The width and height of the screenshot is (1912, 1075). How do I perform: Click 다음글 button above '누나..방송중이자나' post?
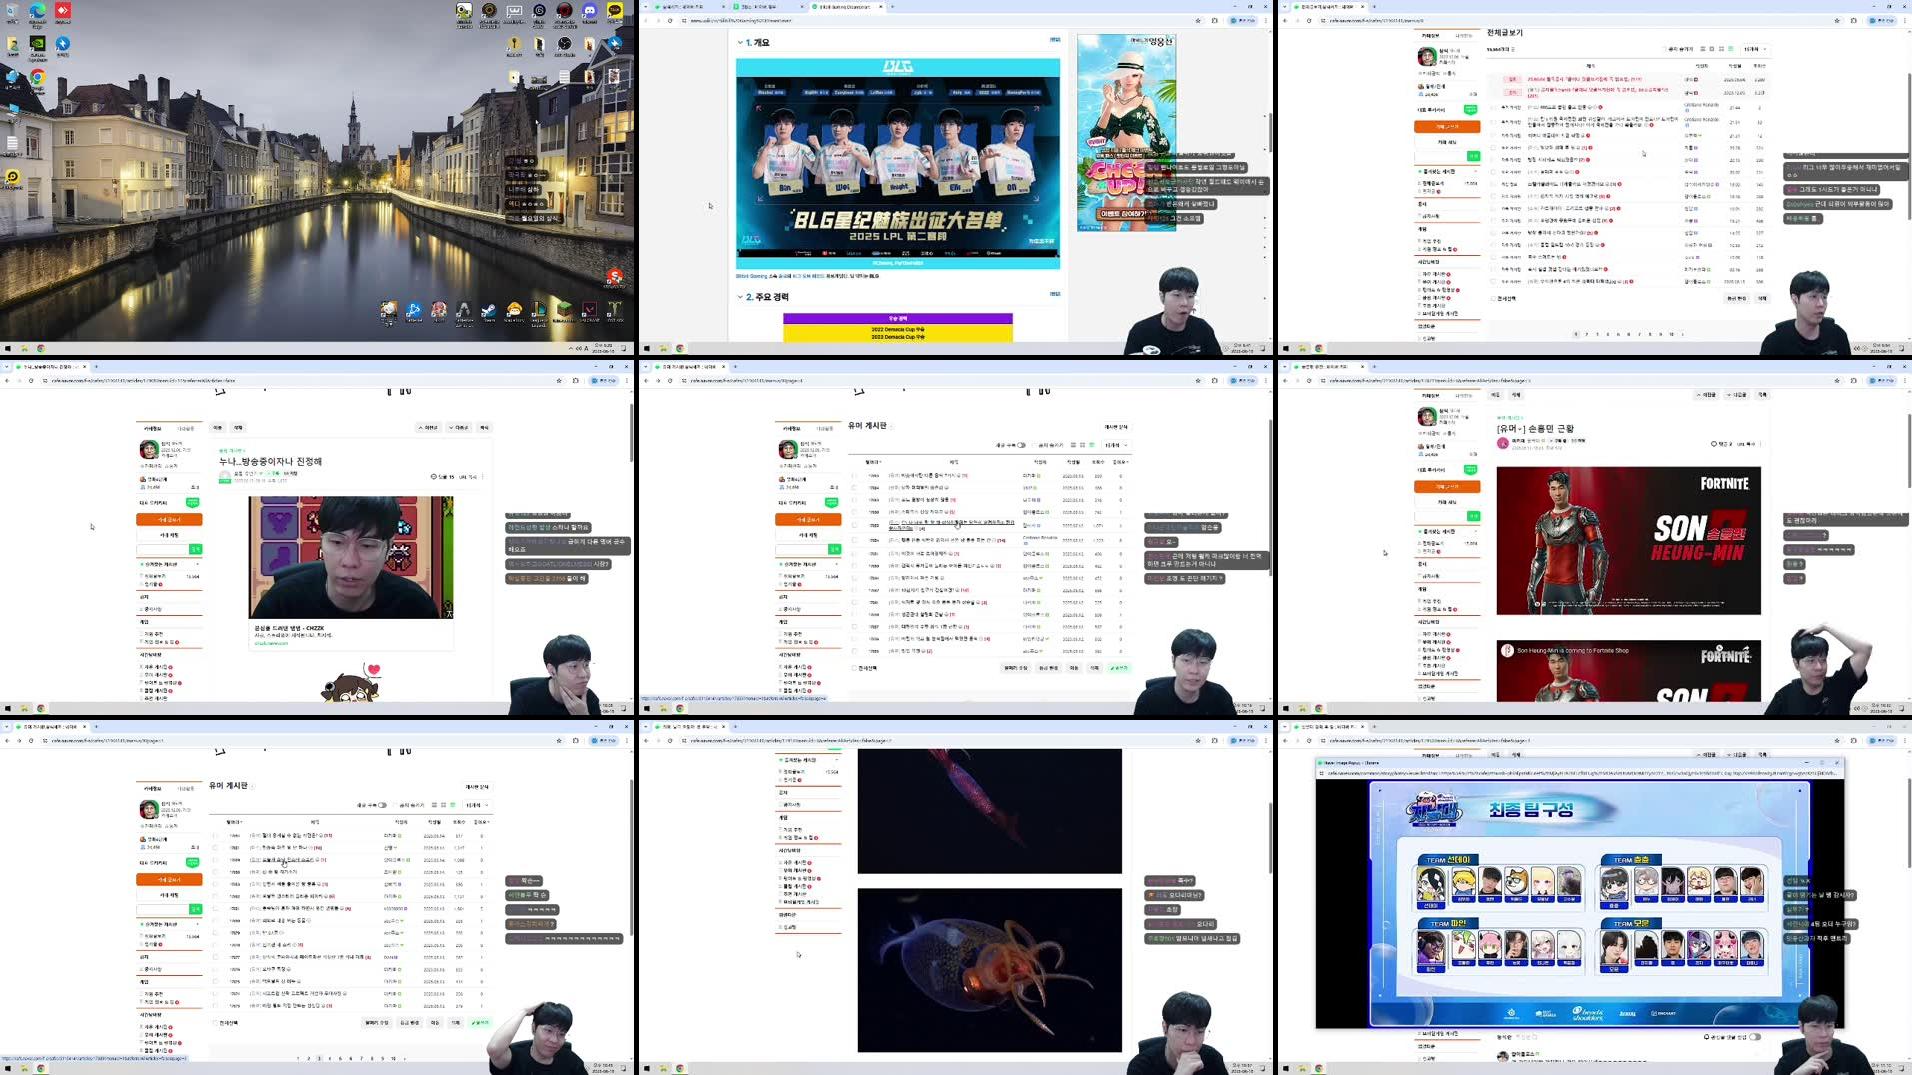(x=459, y=428)
